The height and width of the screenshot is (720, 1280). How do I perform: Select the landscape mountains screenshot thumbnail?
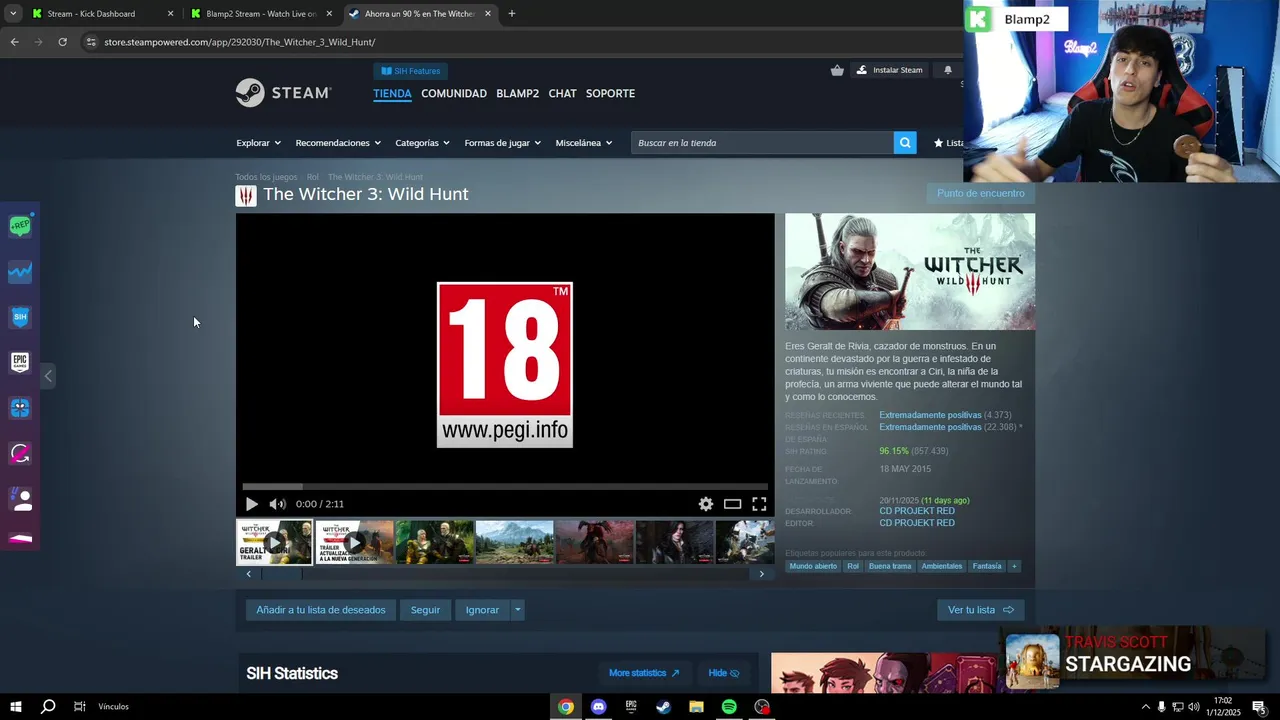[514, 542]
